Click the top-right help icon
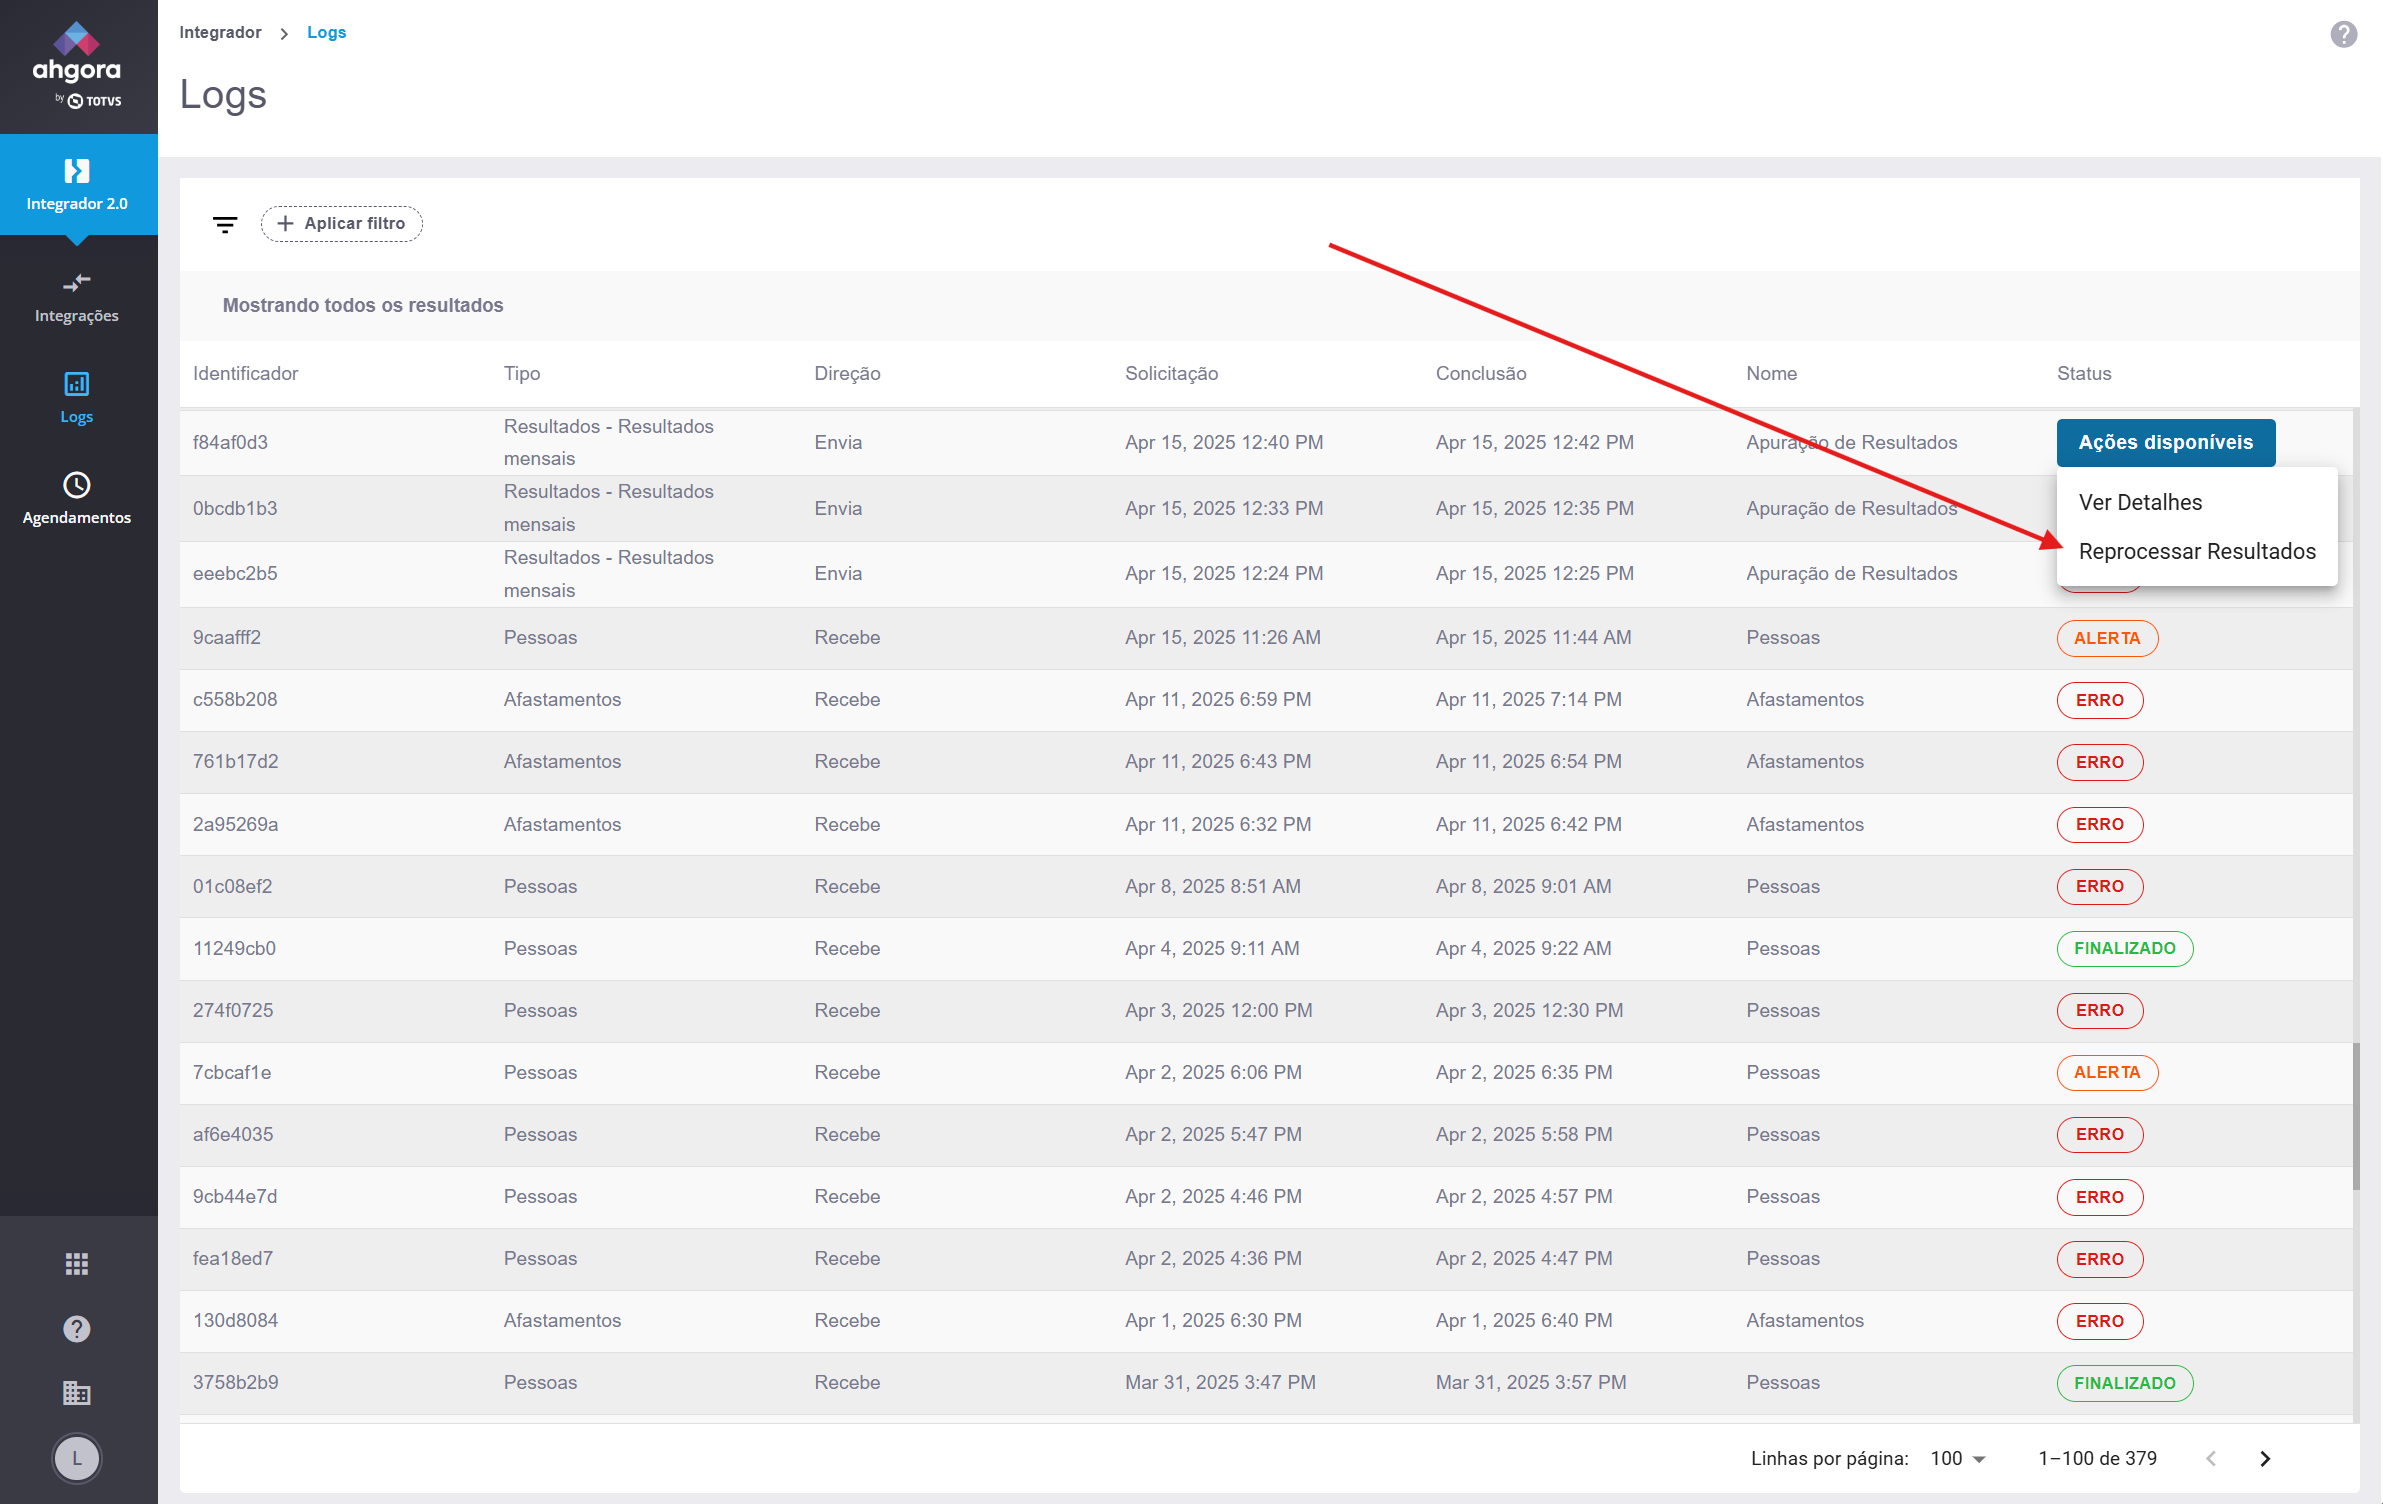Image resolution: width=2383 pixels, height=1504 pixels. coord(2343,35)
